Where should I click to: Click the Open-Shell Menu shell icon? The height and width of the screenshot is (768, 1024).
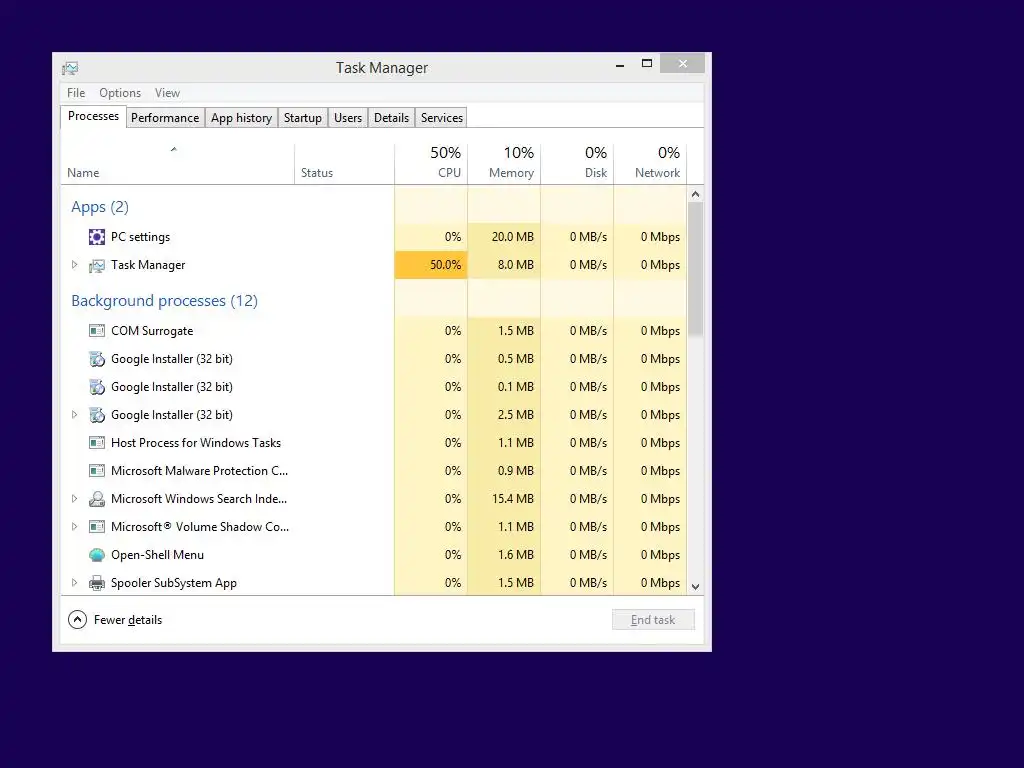[97, 555]
